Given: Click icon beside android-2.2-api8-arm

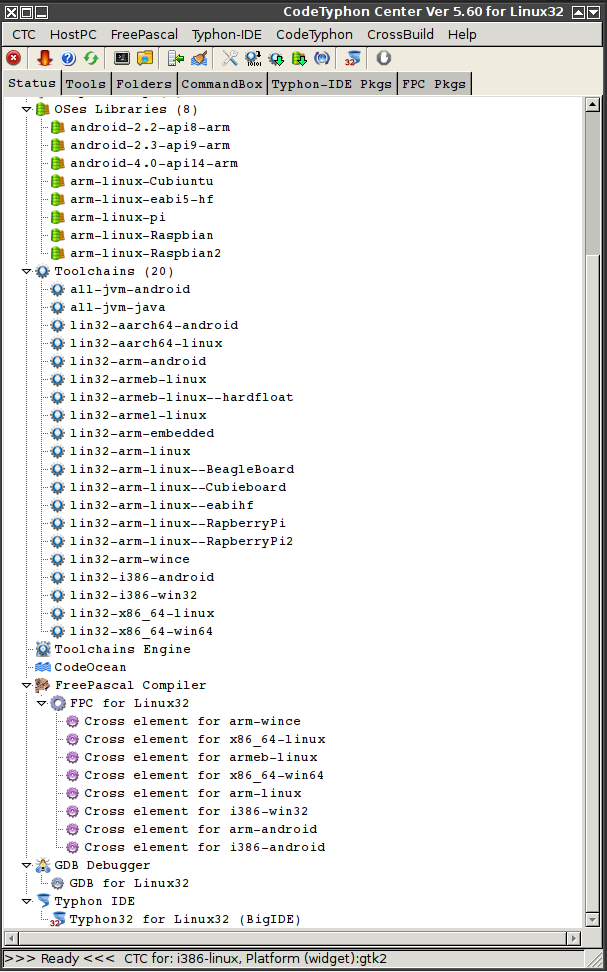Looking at the screenshot, I should (x=58, y=128).
